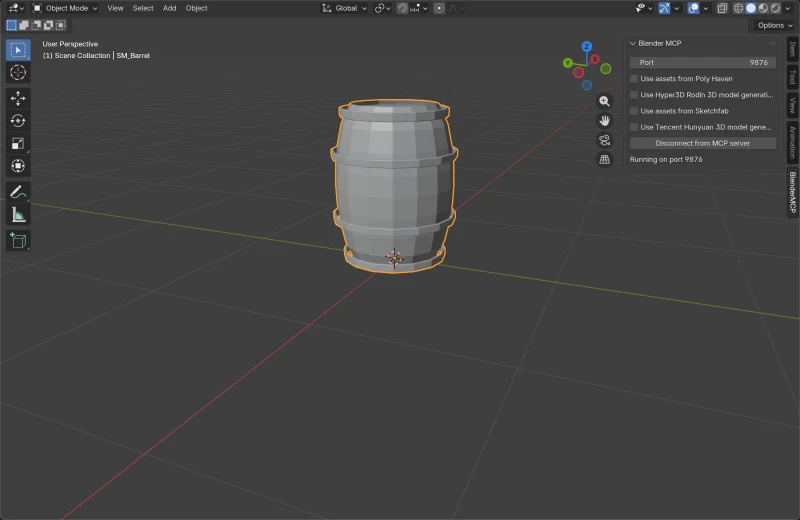800x520 pixels.
Task: Toggle X-ray display mode
Action: [x=722, y=8]
